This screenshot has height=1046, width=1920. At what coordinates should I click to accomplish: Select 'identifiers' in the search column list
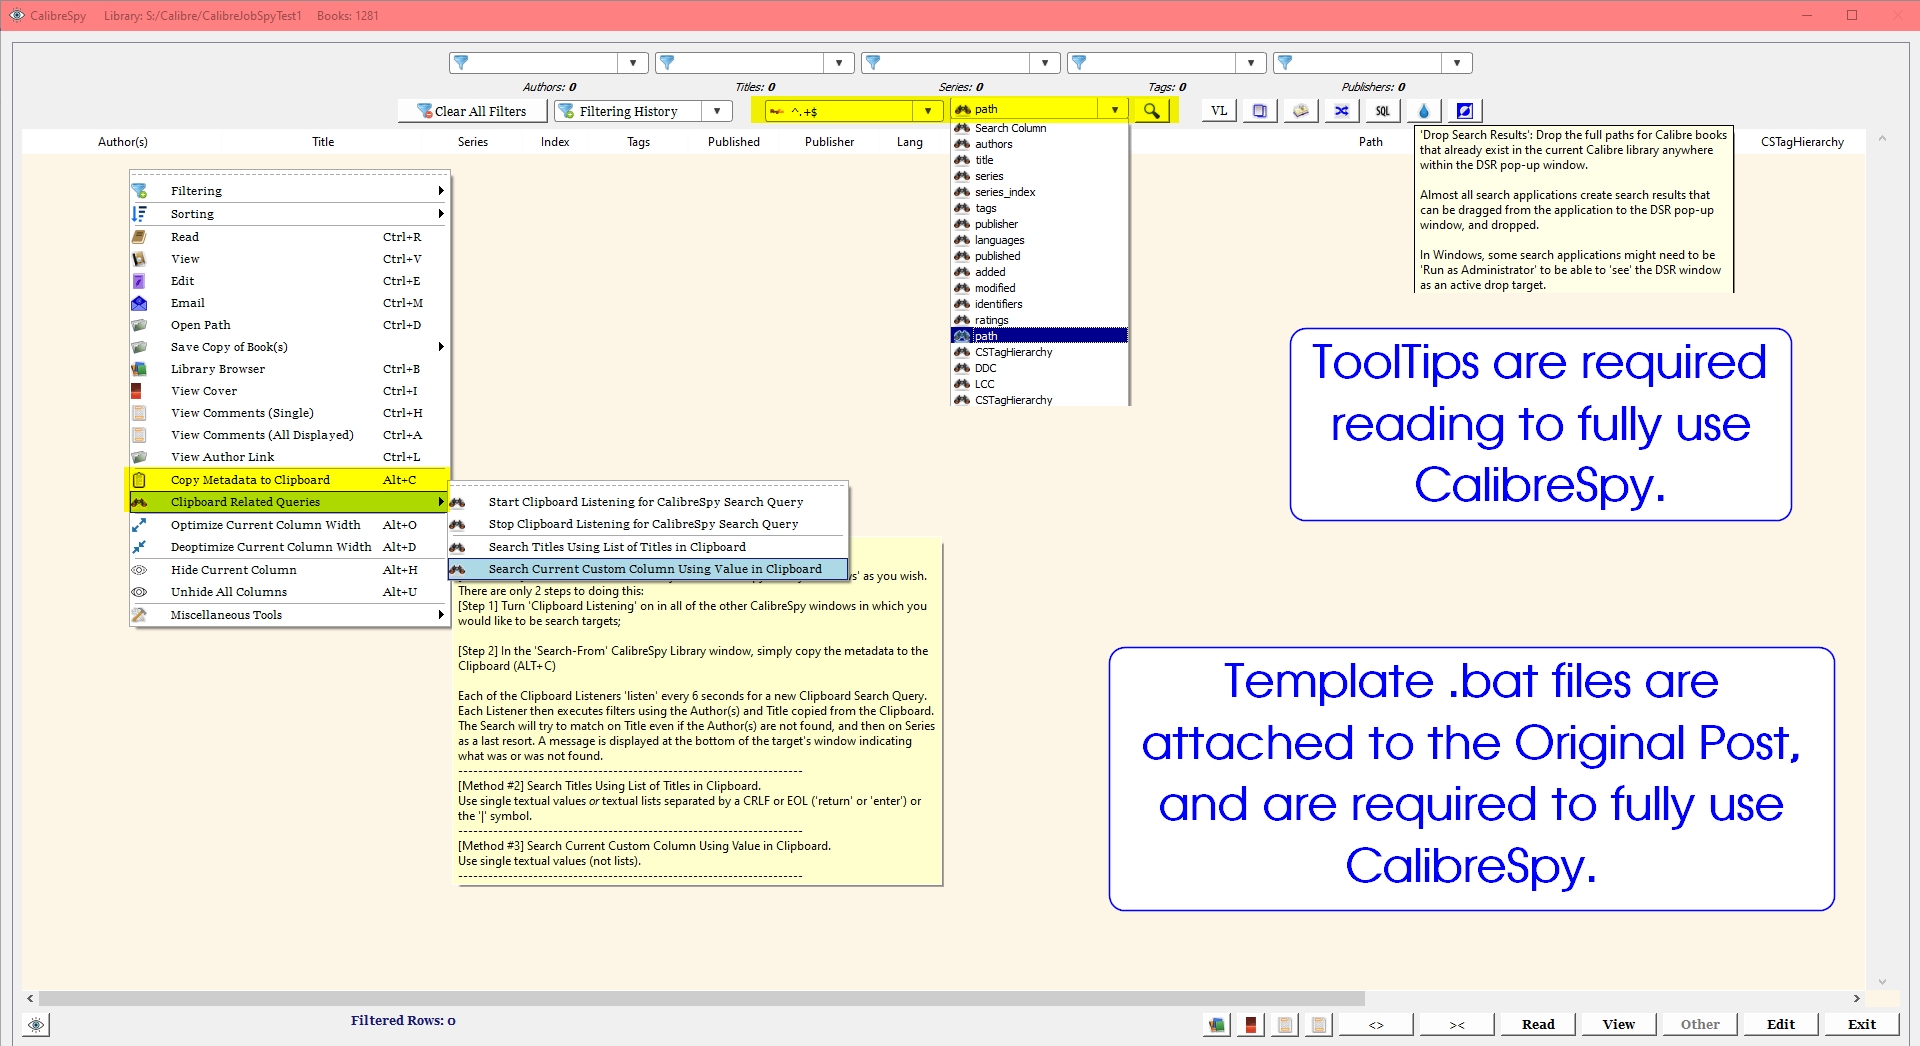coord(1040,304)
